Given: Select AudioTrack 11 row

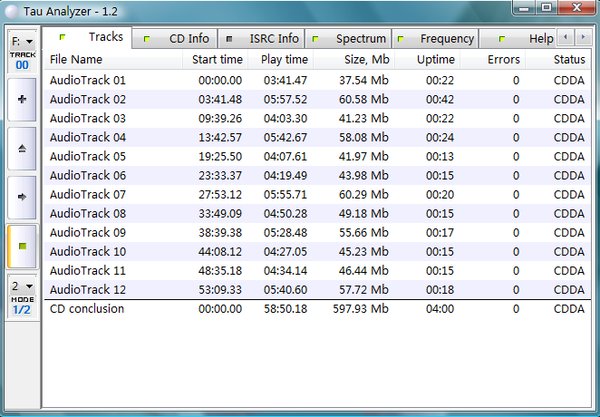Looking at the screenshot, I should click(x=317, y=270).
